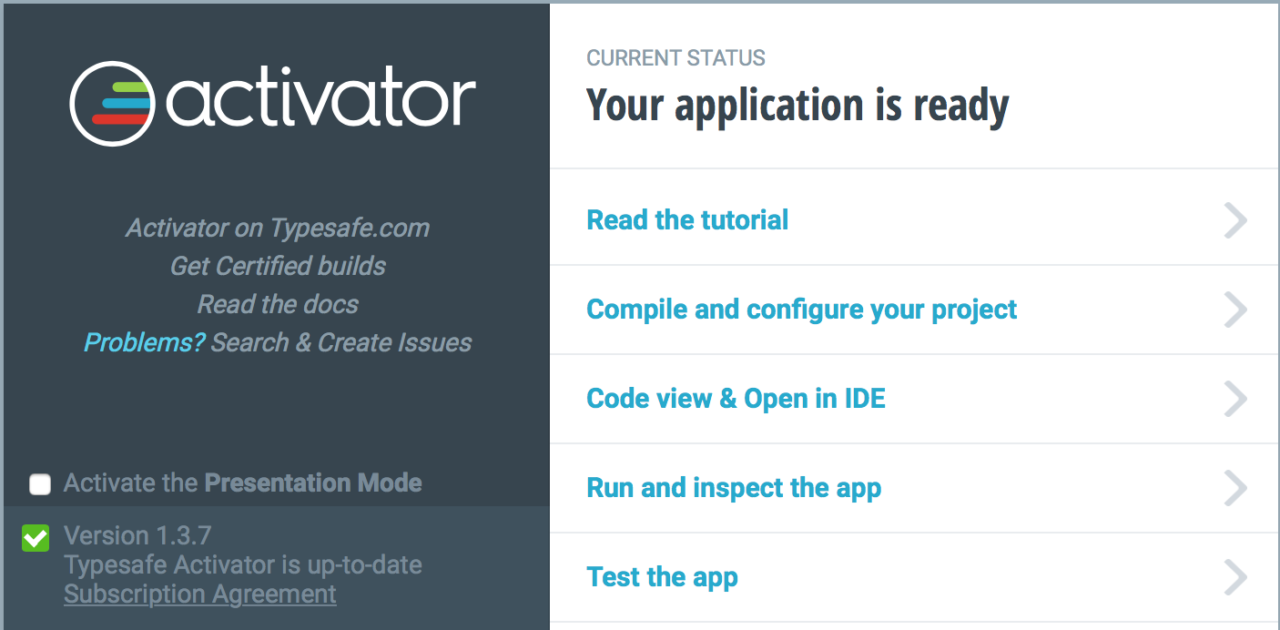Image resolution: width=1280 pixels, height=630 pixels.
Task: Expand Compile and configure your project chevron
Action: click(1236, 310)
